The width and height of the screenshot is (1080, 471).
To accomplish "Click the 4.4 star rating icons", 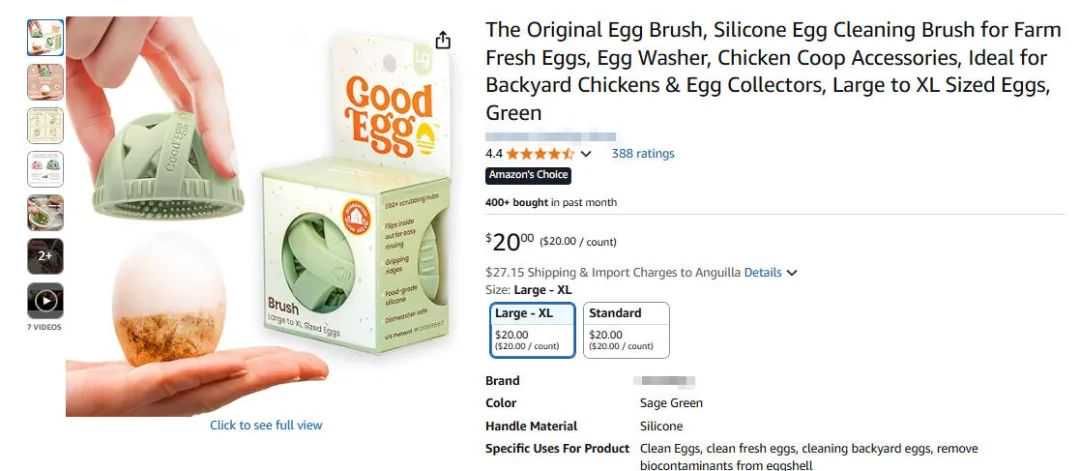I will point(540,154).
